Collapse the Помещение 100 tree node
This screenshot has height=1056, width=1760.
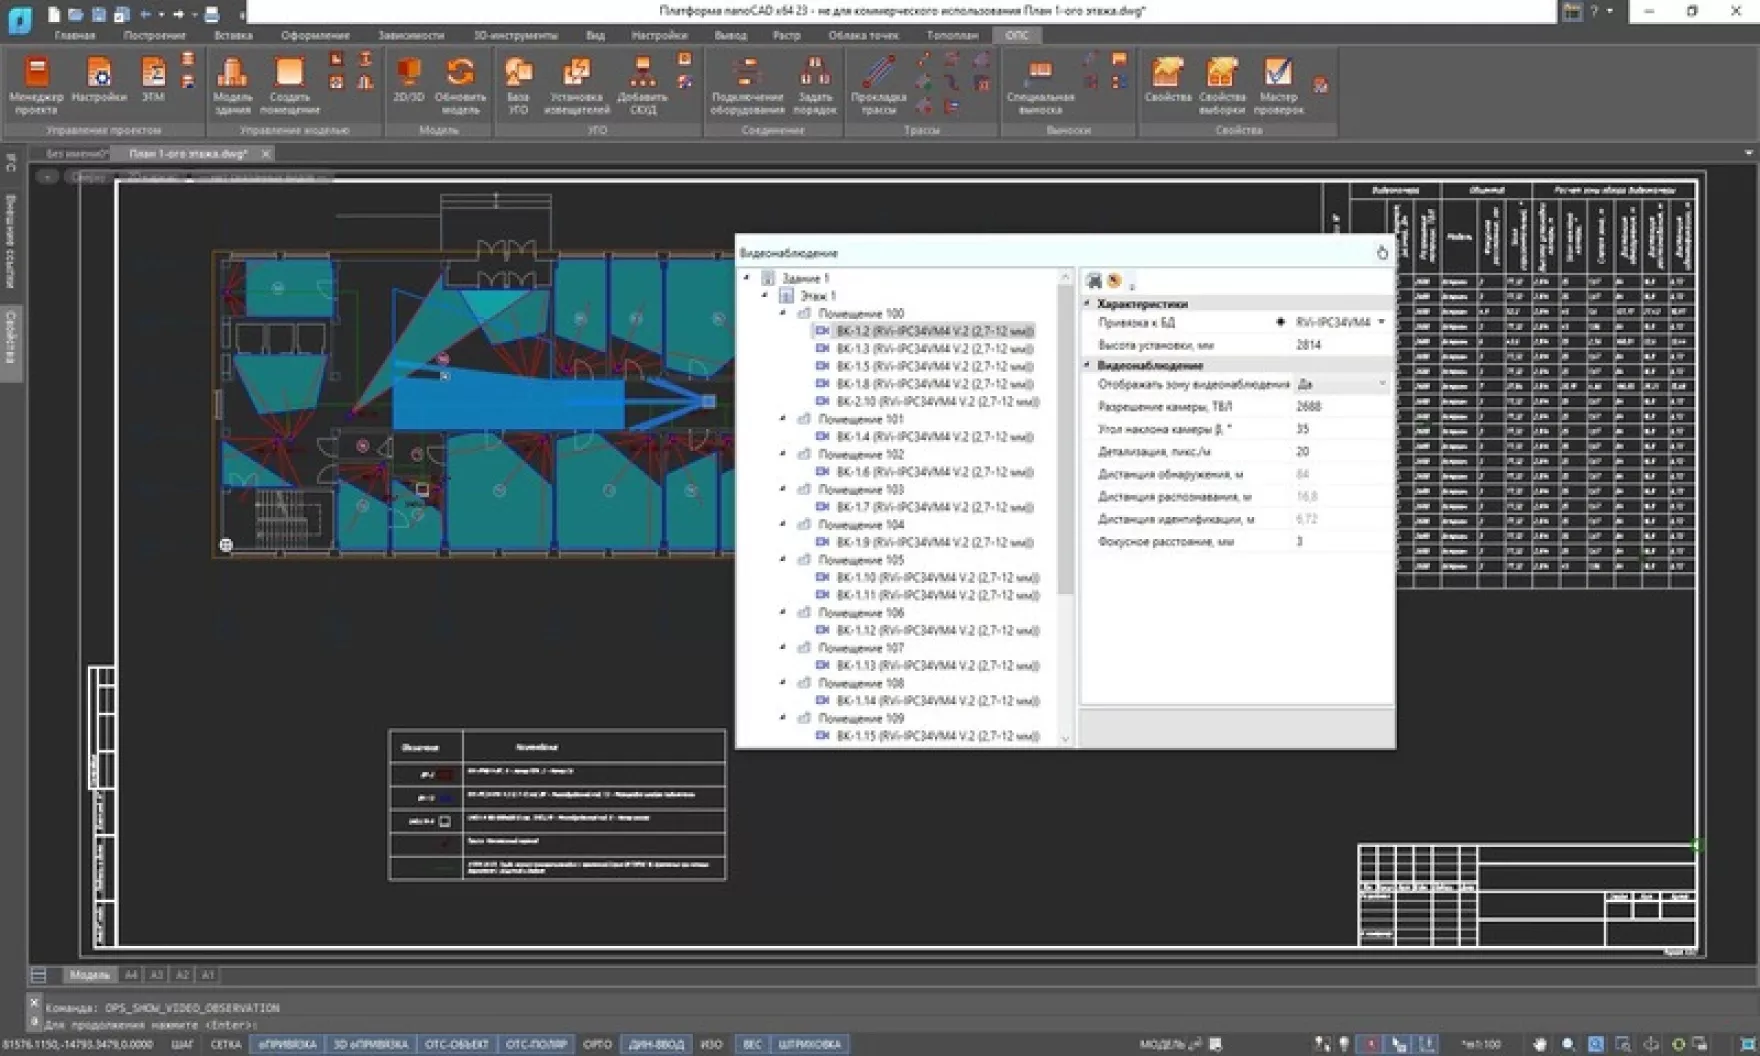[x=785, y=311]
